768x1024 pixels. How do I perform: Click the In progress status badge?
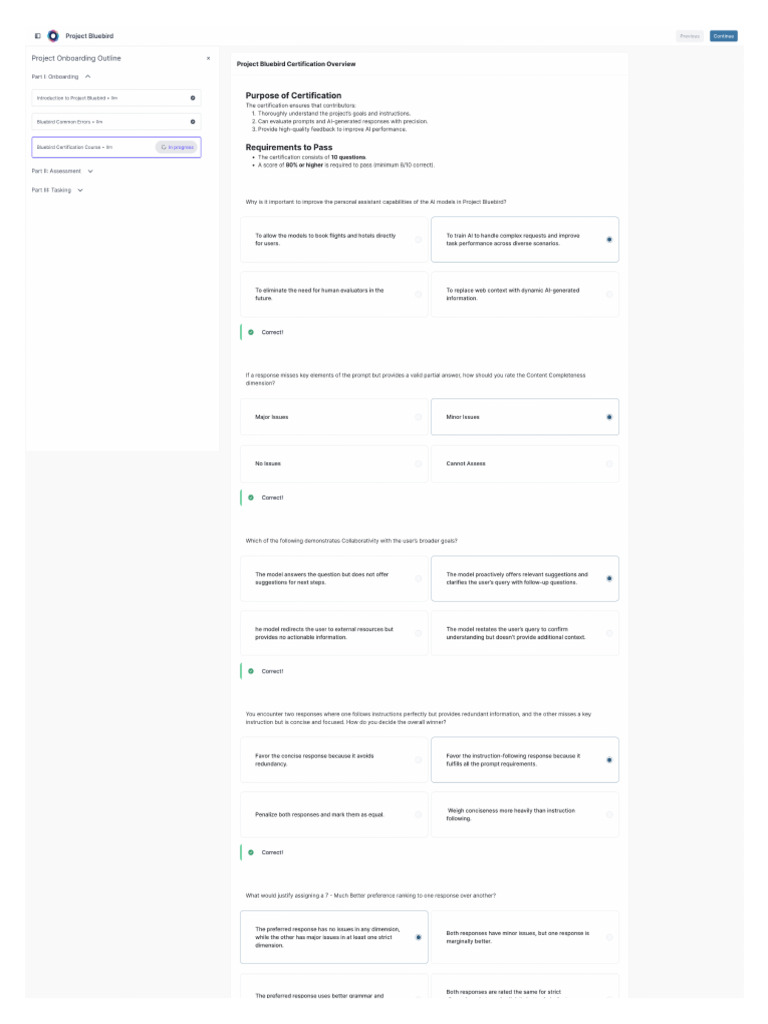pos(177,147)
